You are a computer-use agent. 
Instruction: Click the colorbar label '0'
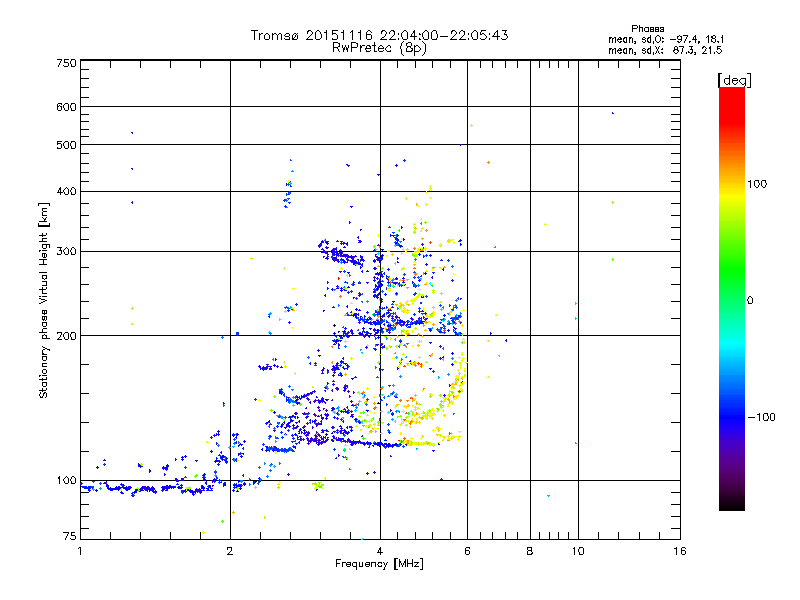coord(749,301)
